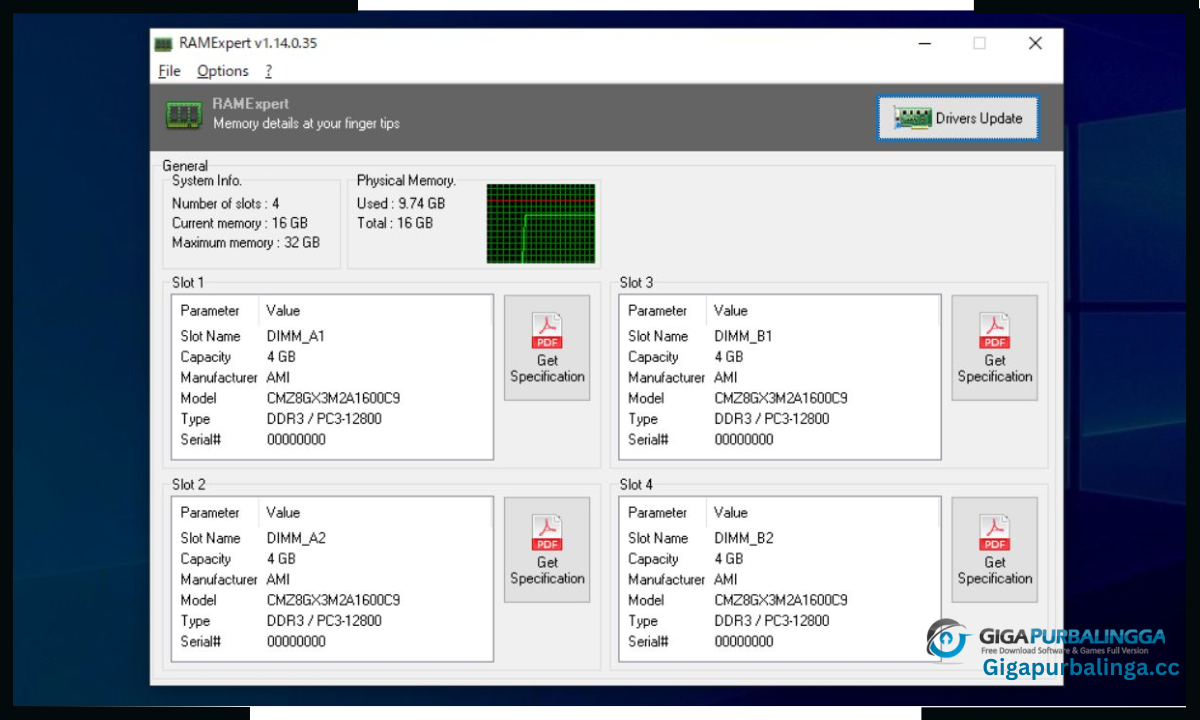Close the RAMExpert window

click(x=1035, y=43)
